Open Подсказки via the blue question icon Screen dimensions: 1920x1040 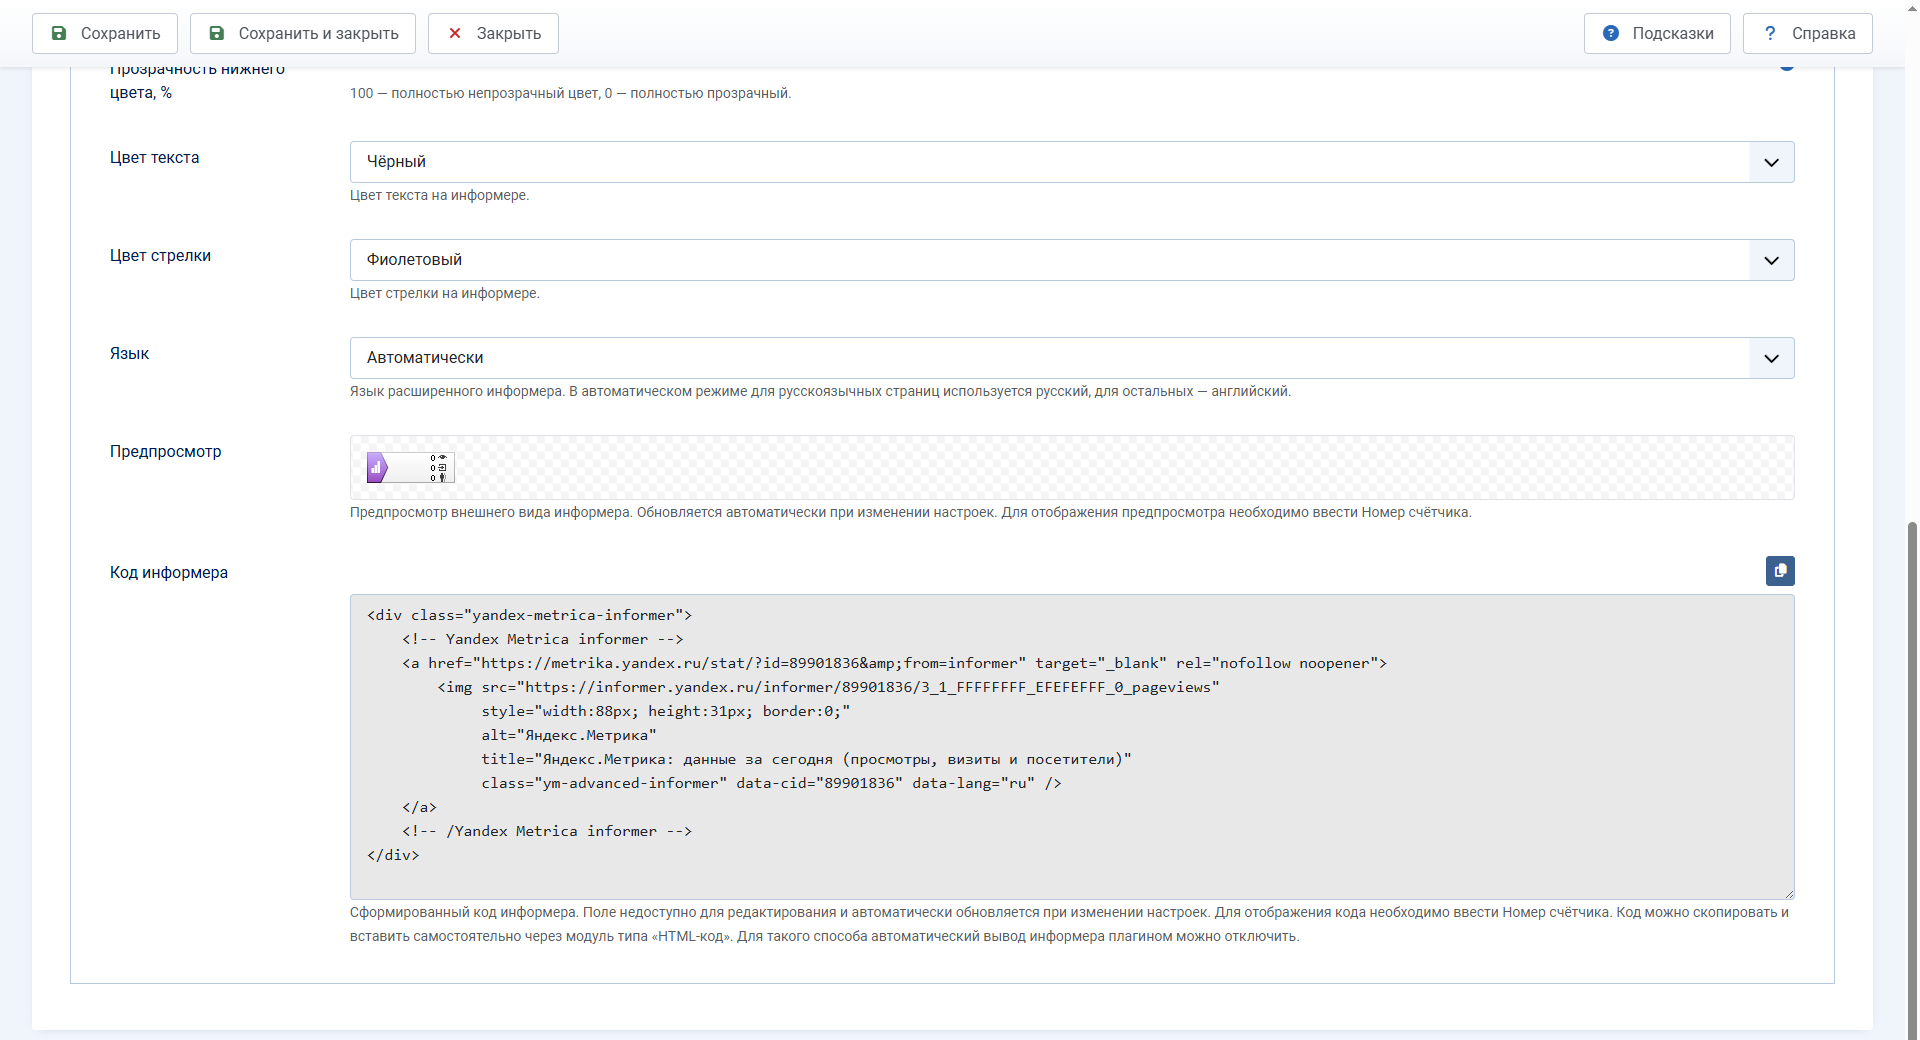click(x=1611, y=33)
